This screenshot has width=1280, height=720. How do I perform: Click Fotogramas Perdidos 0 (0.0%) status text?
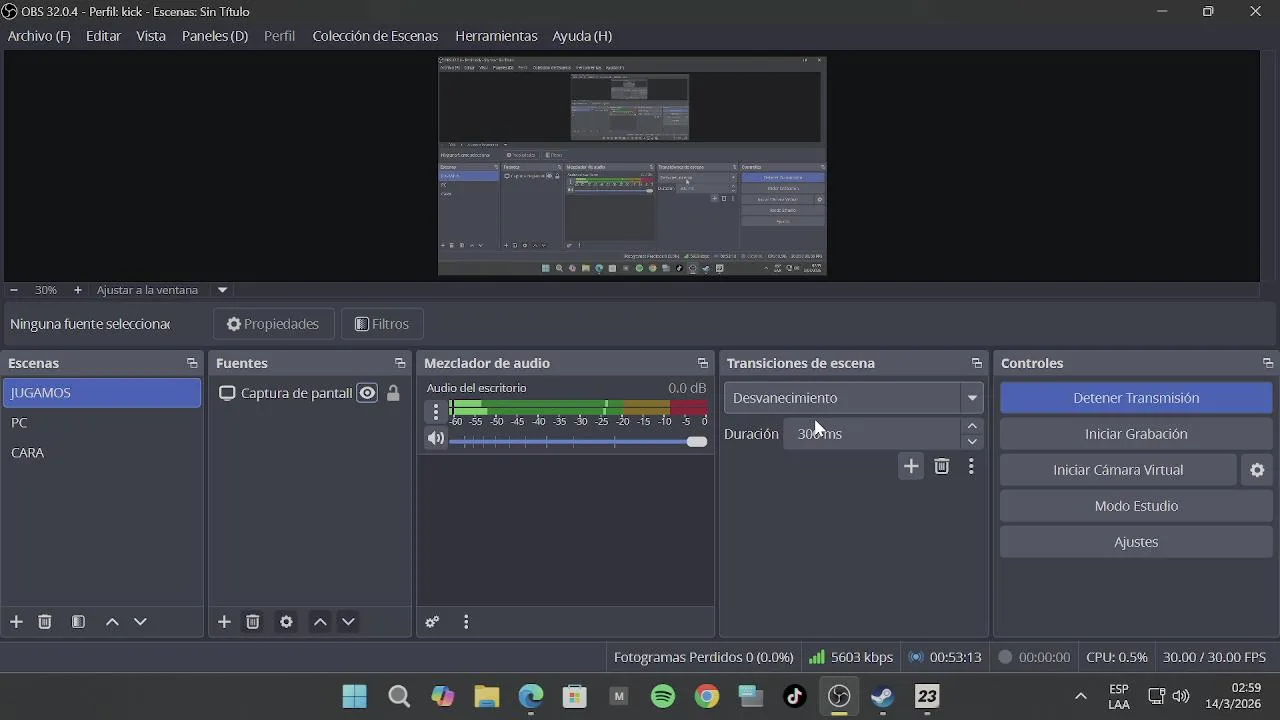703,657
